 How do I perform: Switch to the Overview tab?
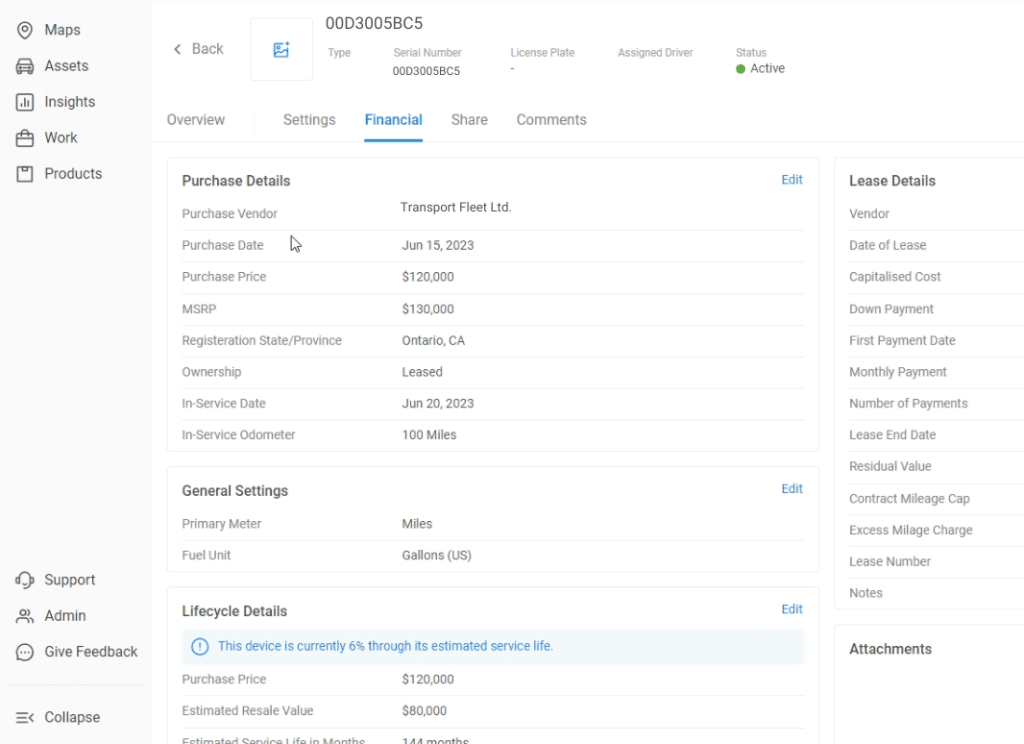click(196, 120)
